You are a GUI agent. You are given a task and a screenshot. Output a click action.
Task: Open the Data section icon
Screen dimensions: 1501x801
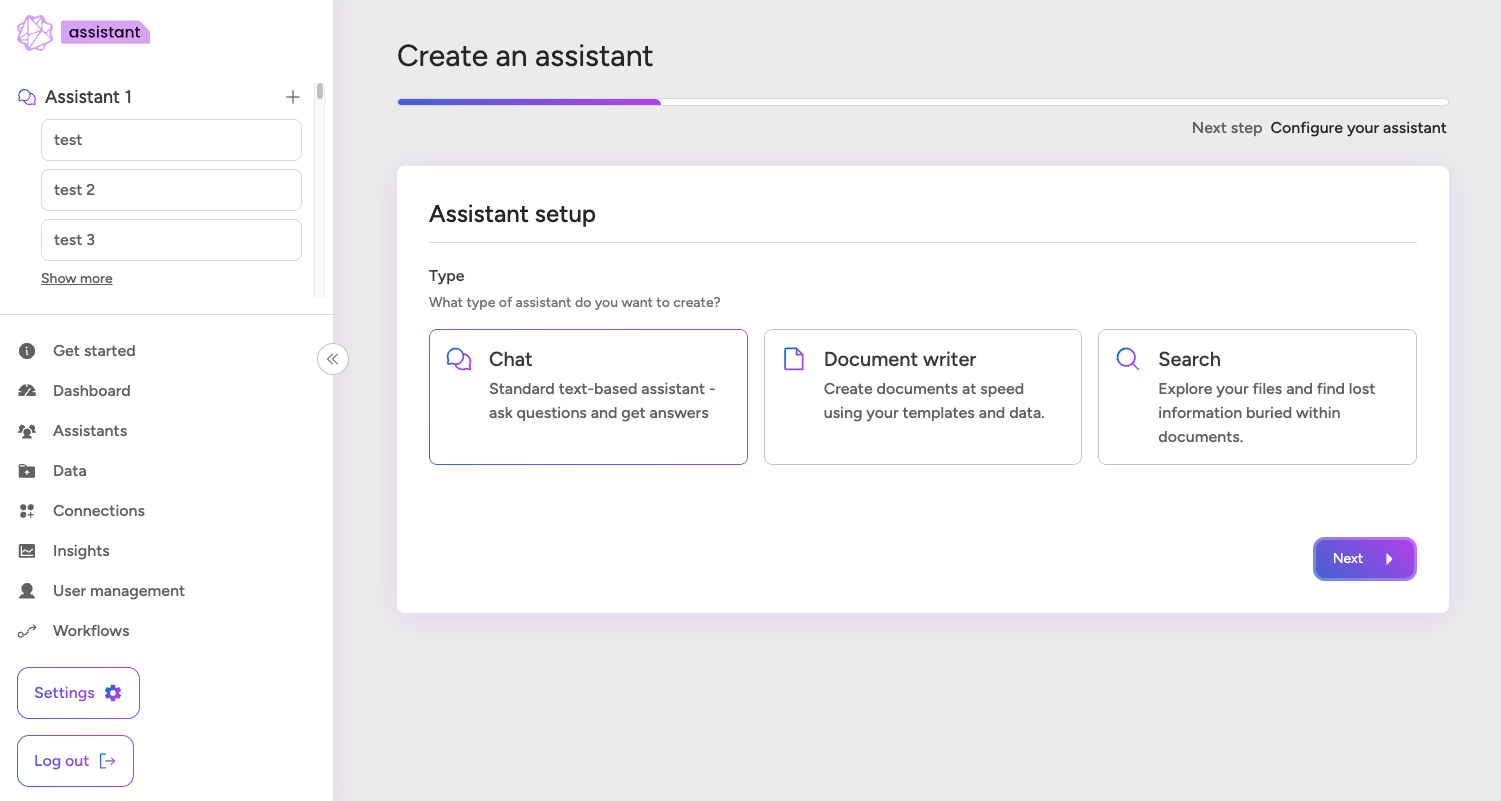(27, 470)
